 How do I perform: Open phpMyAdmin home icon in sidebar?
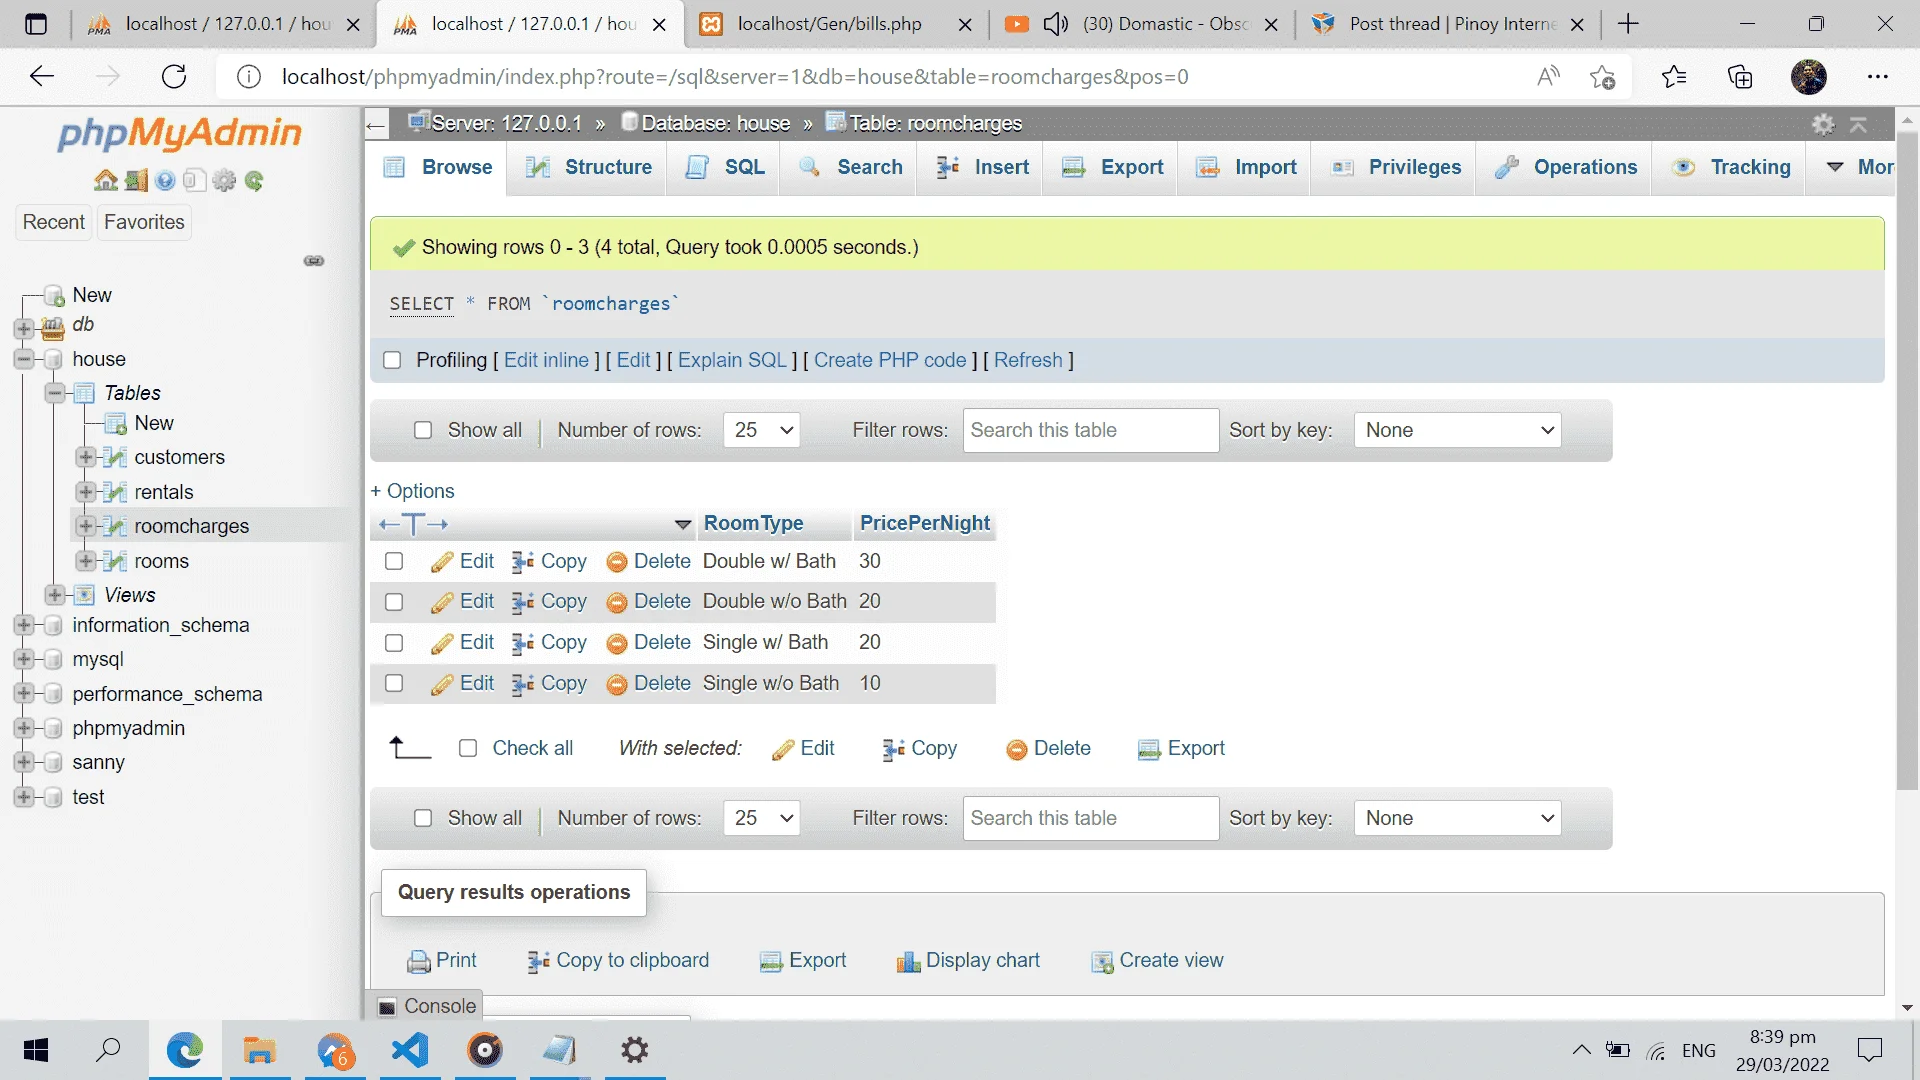click(x=105, y=180)
